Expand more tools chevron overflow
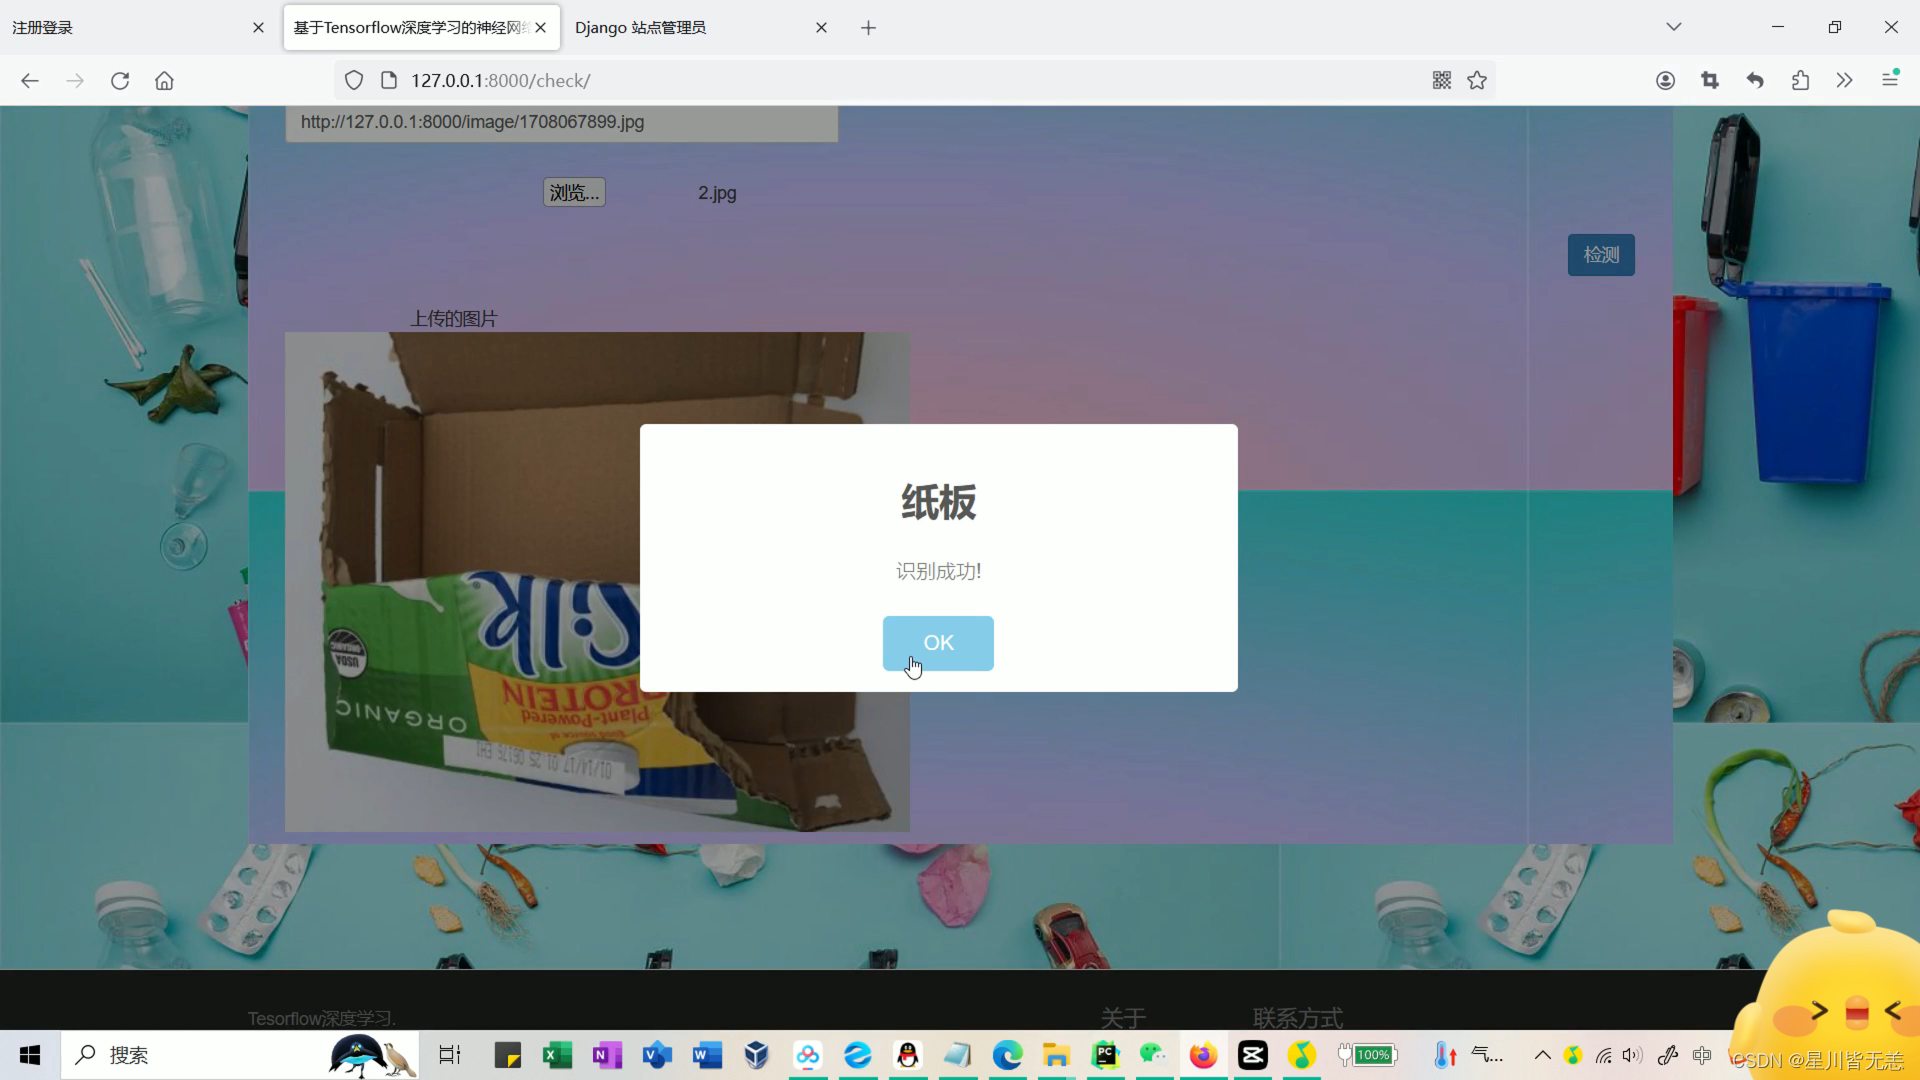1920x1080 pixels. 1844,81
